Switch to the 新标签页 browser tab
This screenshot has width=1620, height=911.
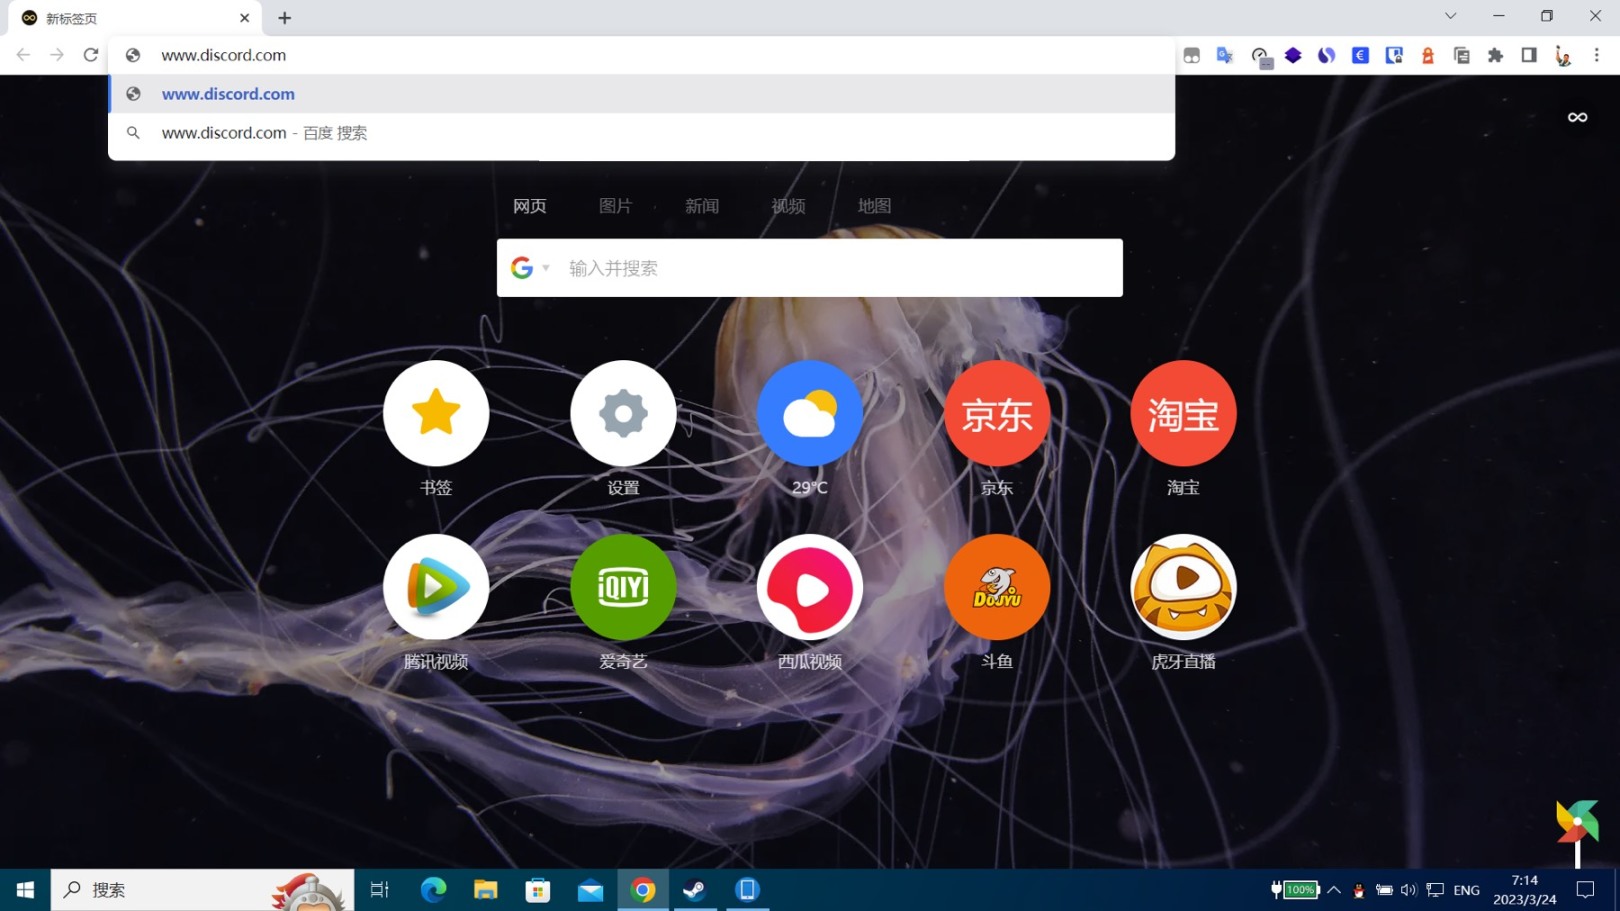(135, 18)
